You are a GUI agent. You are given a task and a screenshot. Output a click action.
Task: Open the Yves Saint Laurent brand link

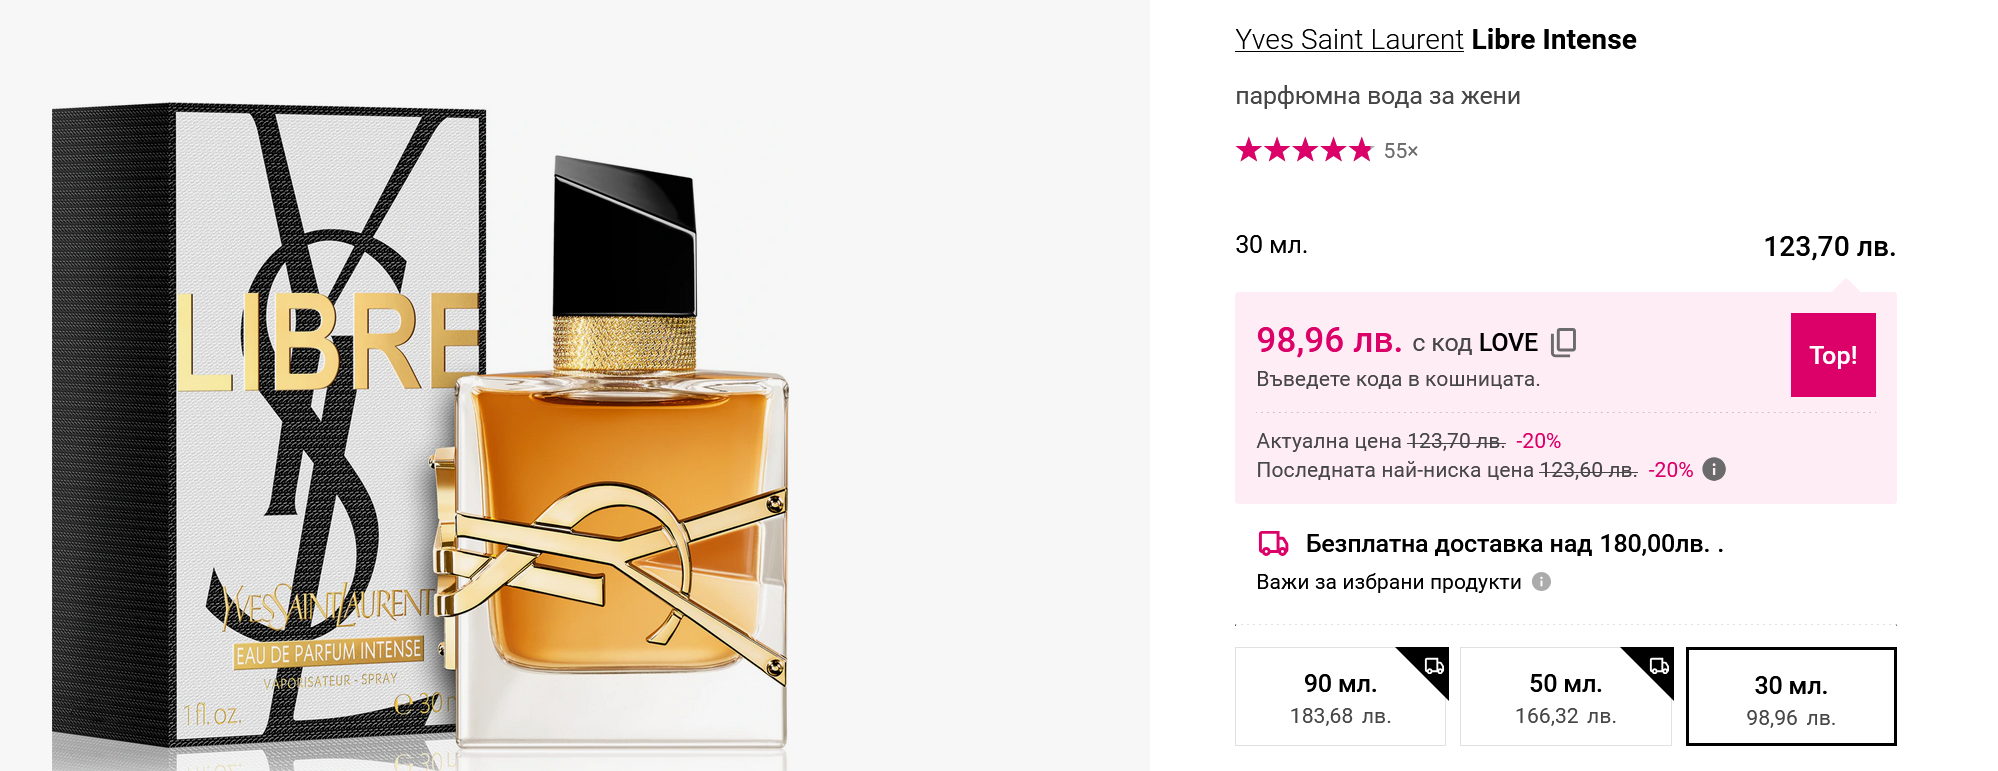pos(1349,40)
